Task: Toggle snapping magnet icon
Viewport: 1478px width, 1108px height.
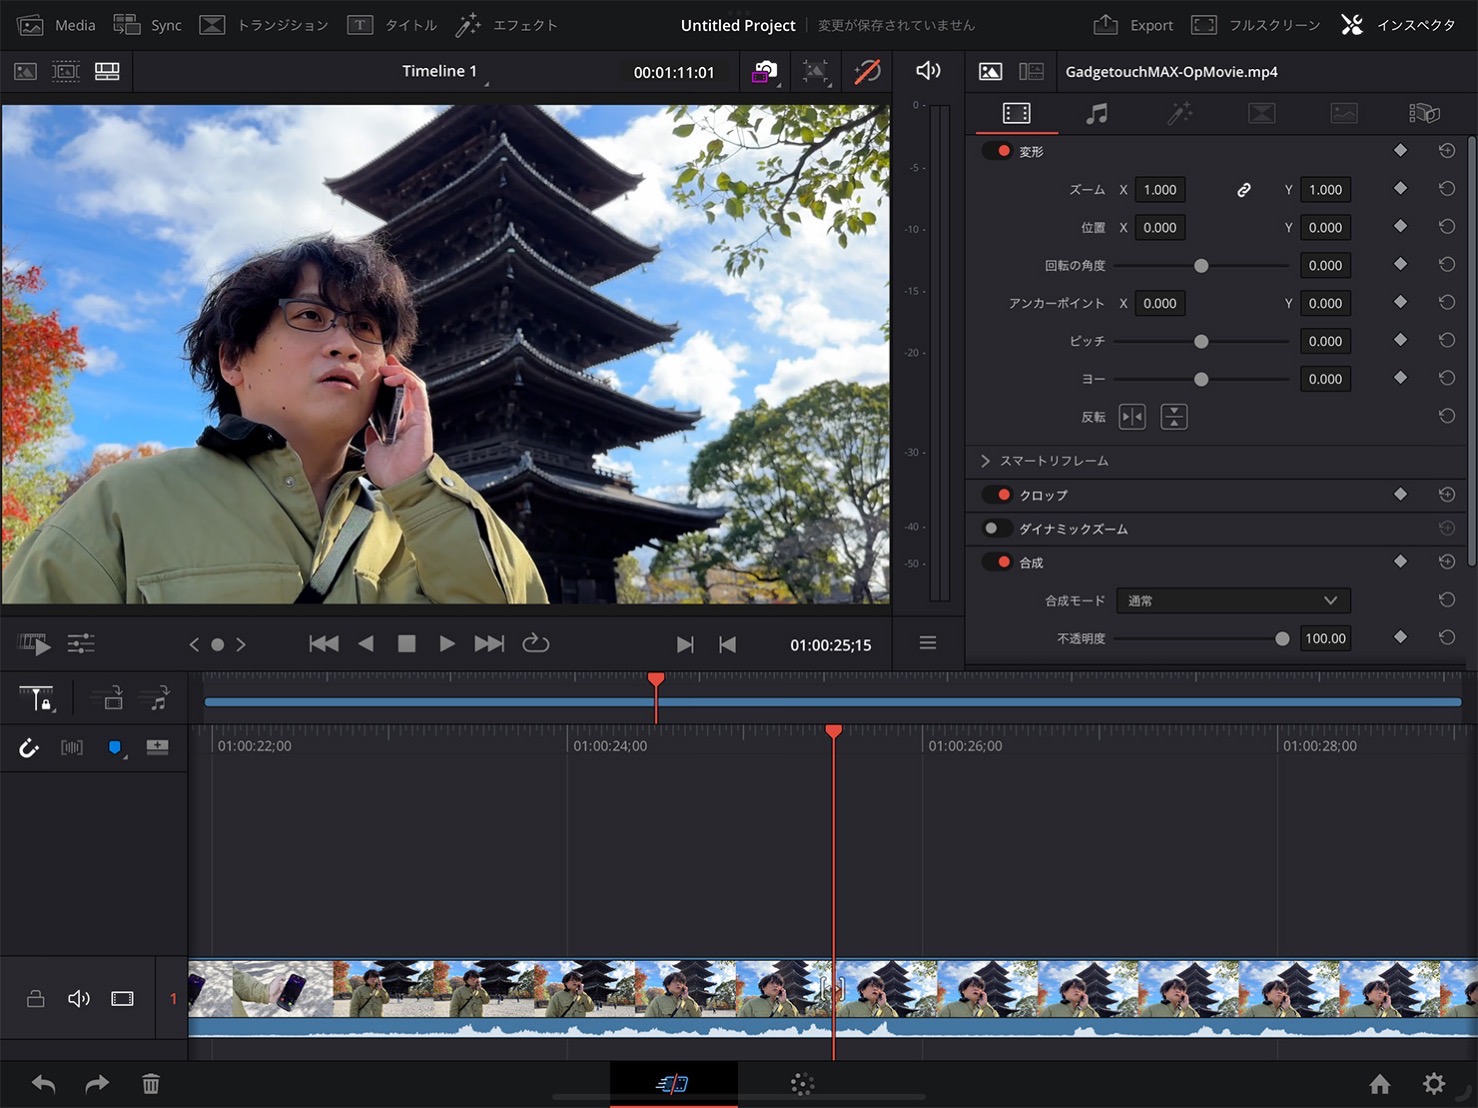Action: click(28, 748)
